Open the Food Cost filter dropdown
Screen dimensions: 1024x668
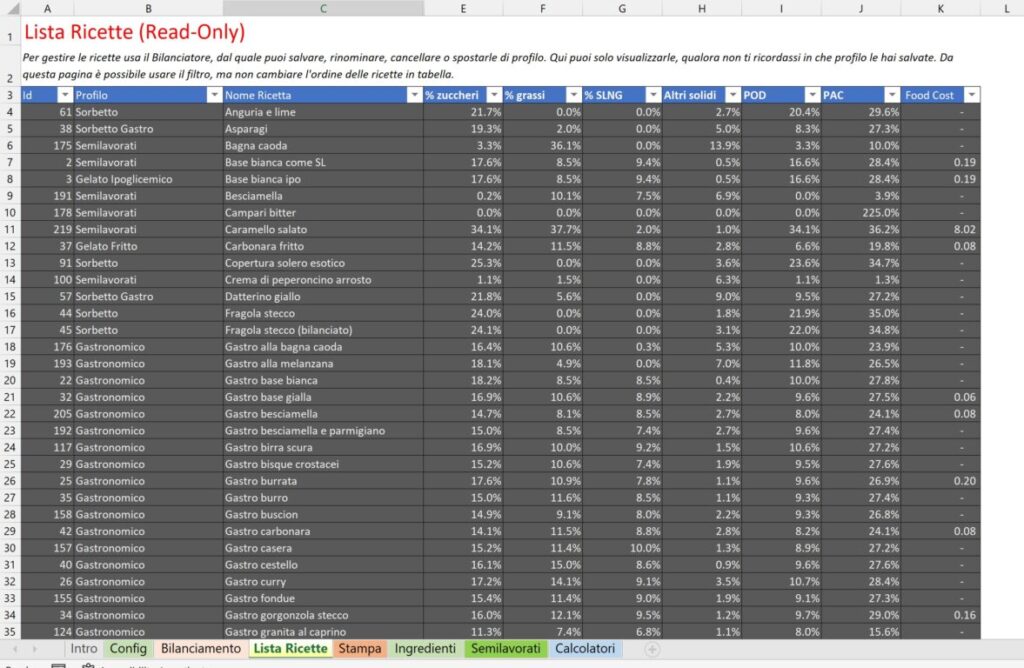[970, 95]
